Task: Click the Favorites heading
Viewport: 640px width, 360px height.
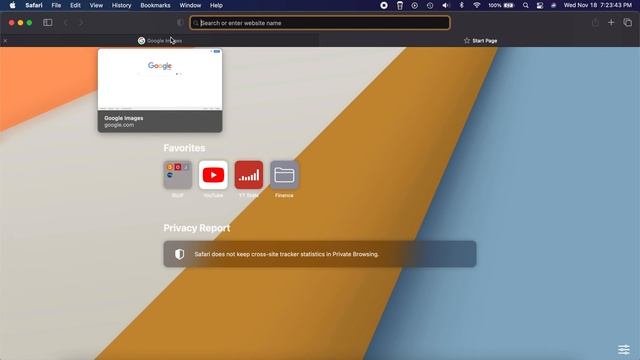Action: click(184, 148)
